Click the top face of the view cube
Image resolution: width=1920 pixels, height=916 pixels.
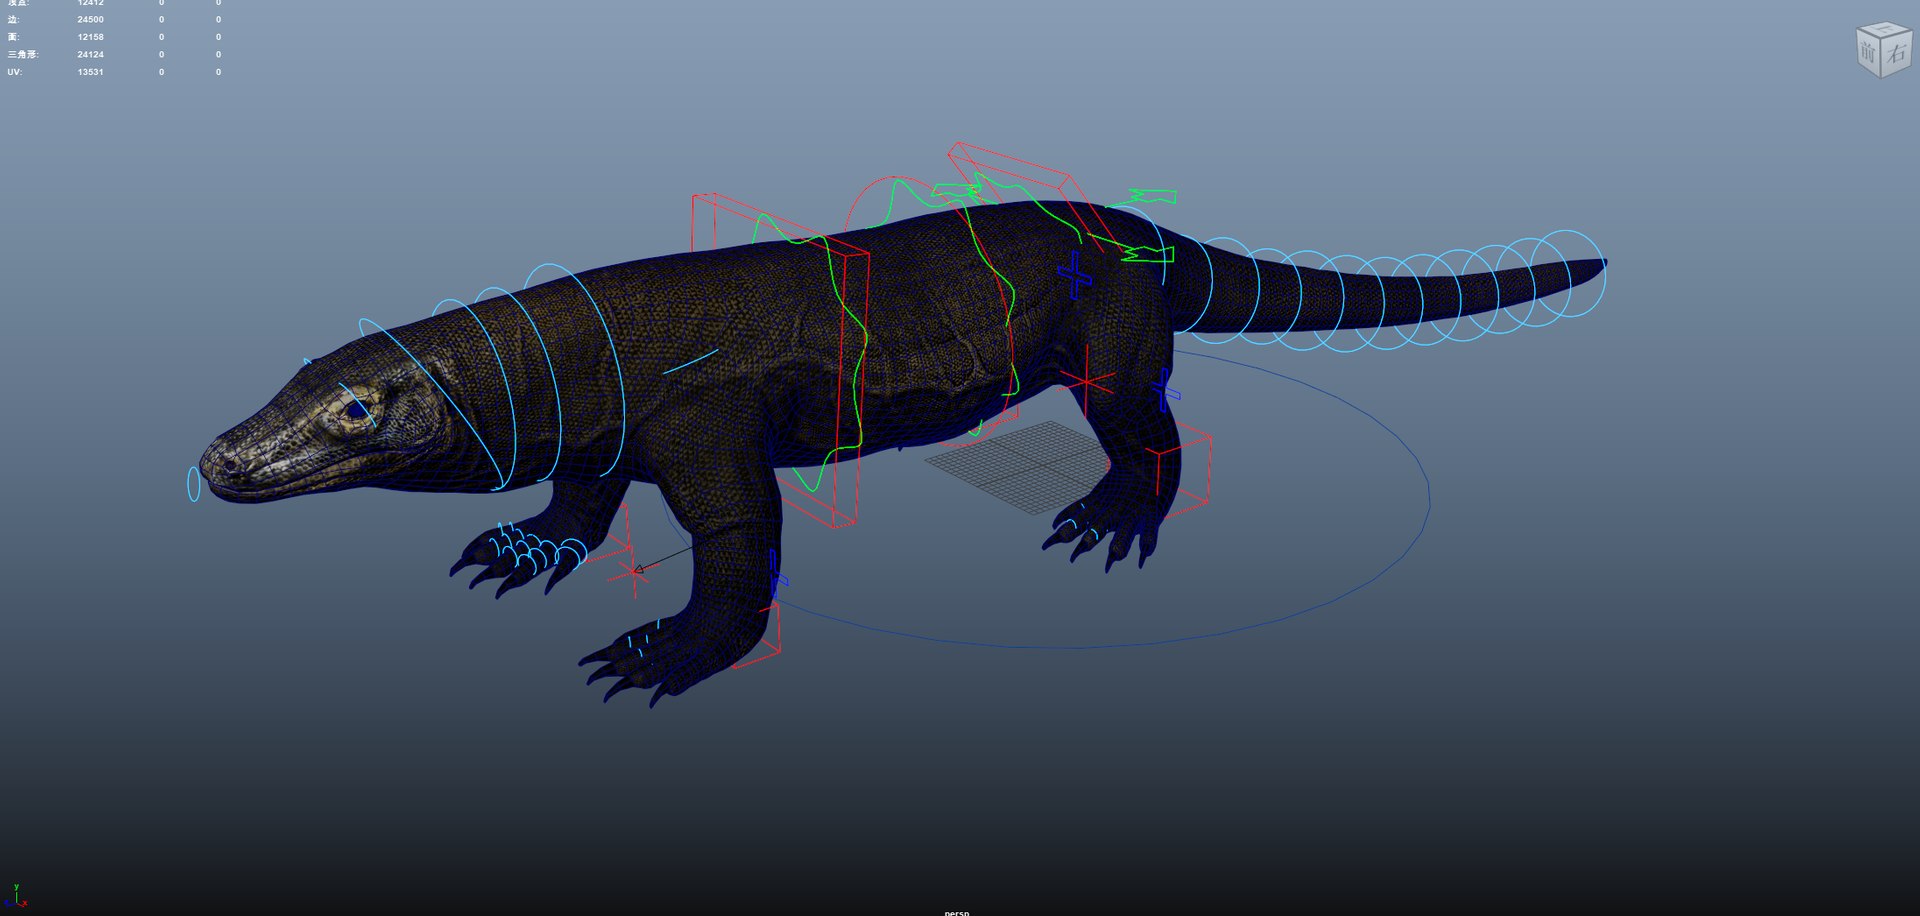1883,30
